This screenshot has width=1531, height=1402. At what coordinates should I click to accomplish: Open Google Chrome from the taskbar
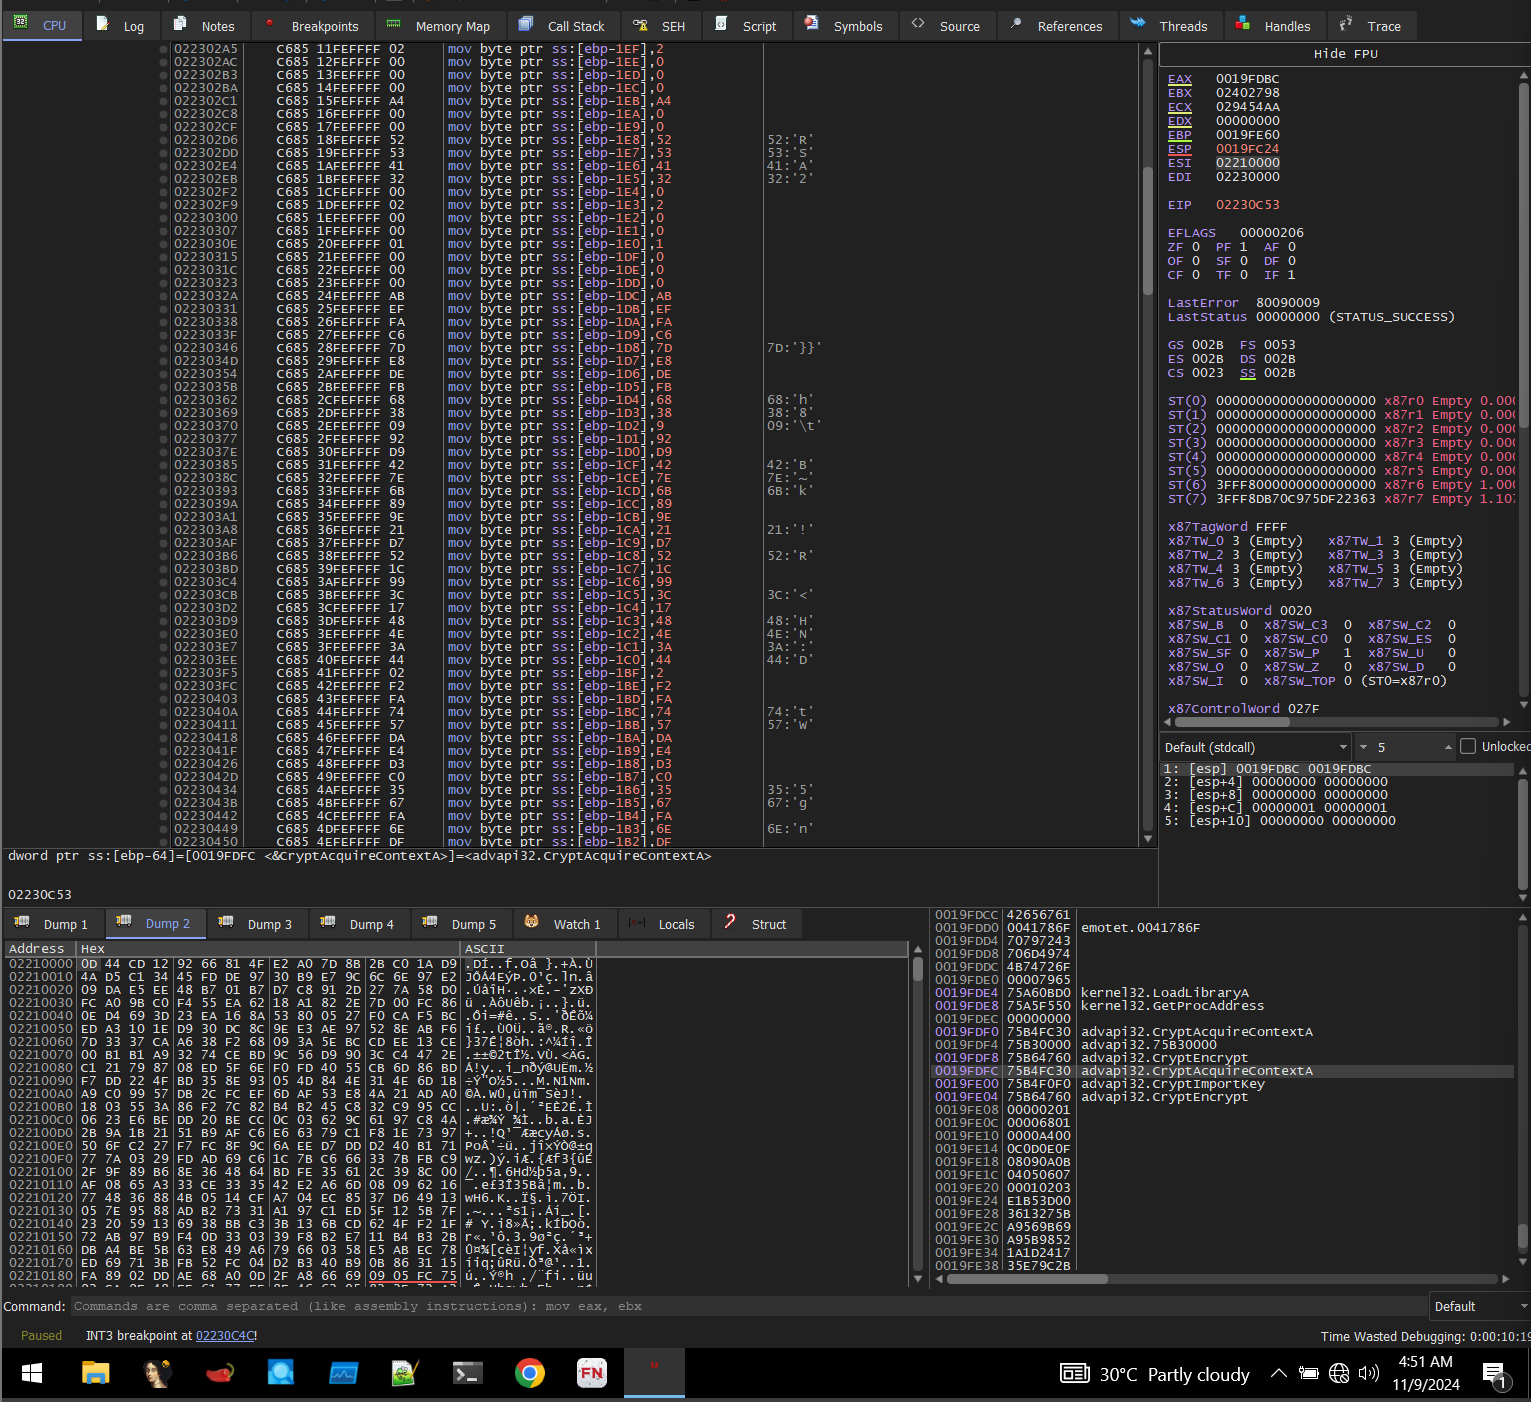530,1373
